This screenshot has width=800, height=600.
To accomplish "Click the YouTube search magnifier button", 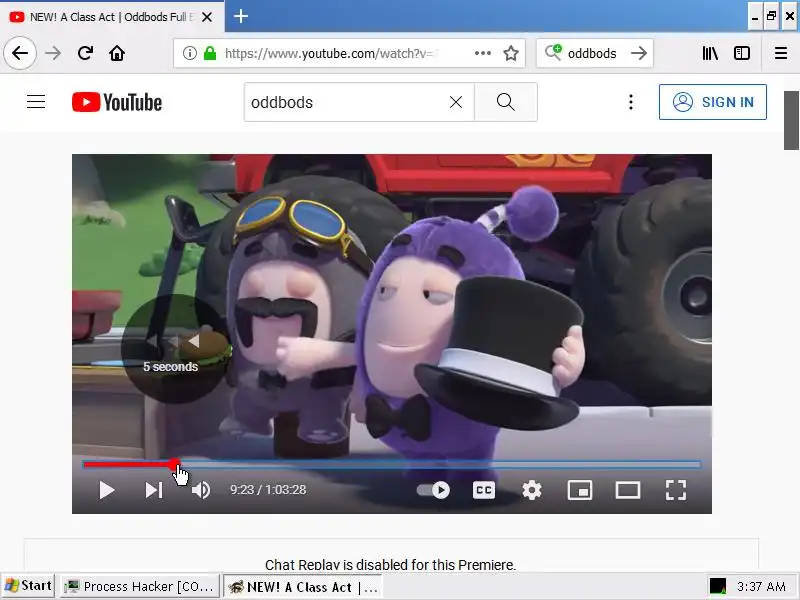I will [506, 102].
